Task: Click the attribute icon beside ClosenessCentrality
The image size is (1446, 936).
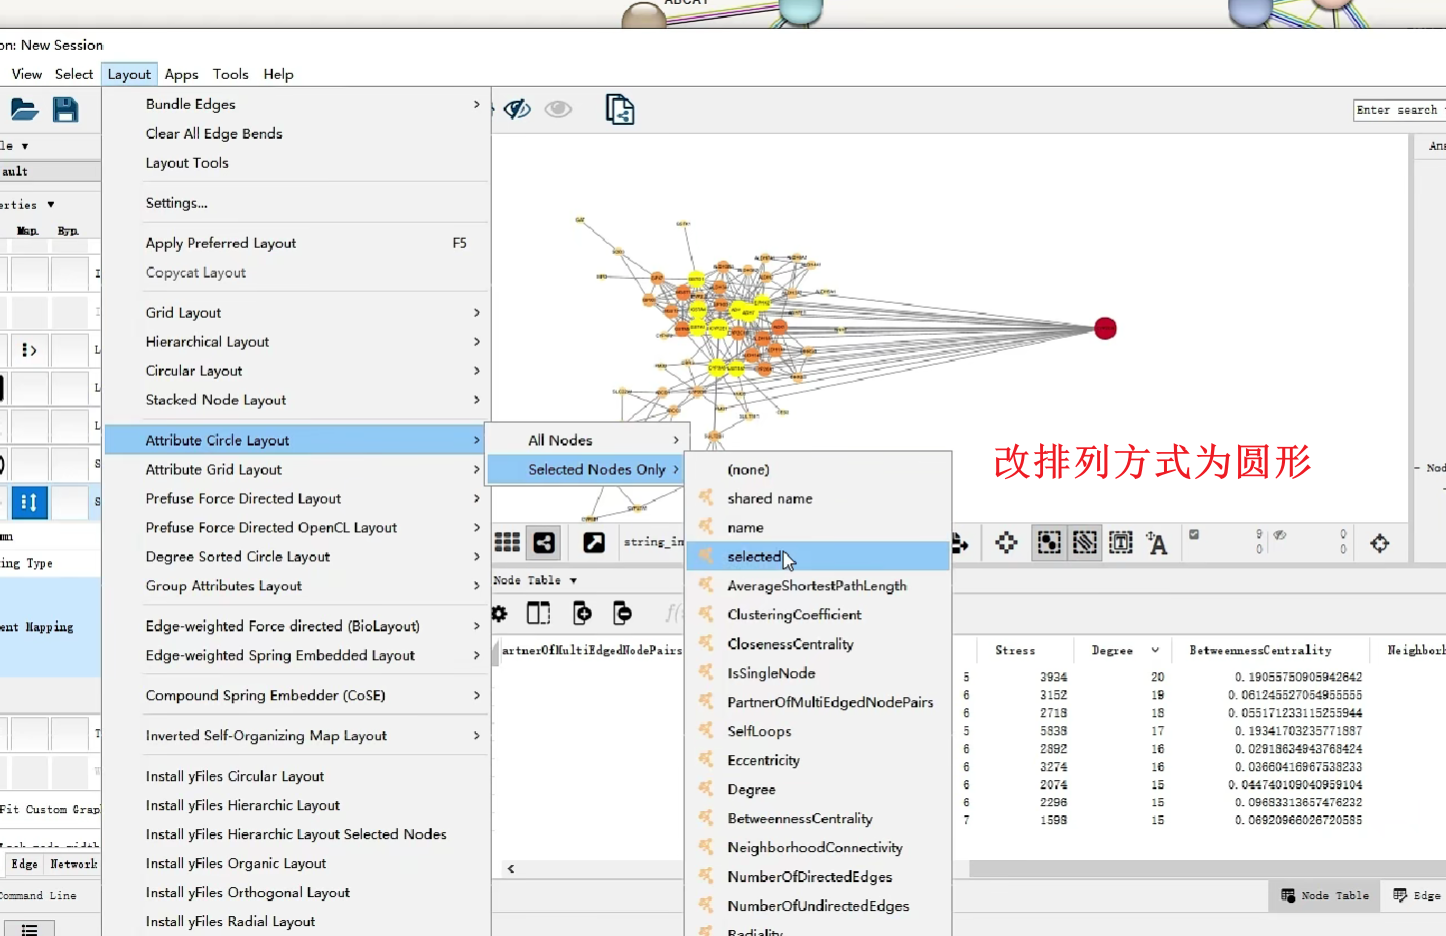Action: pos(706,643)
